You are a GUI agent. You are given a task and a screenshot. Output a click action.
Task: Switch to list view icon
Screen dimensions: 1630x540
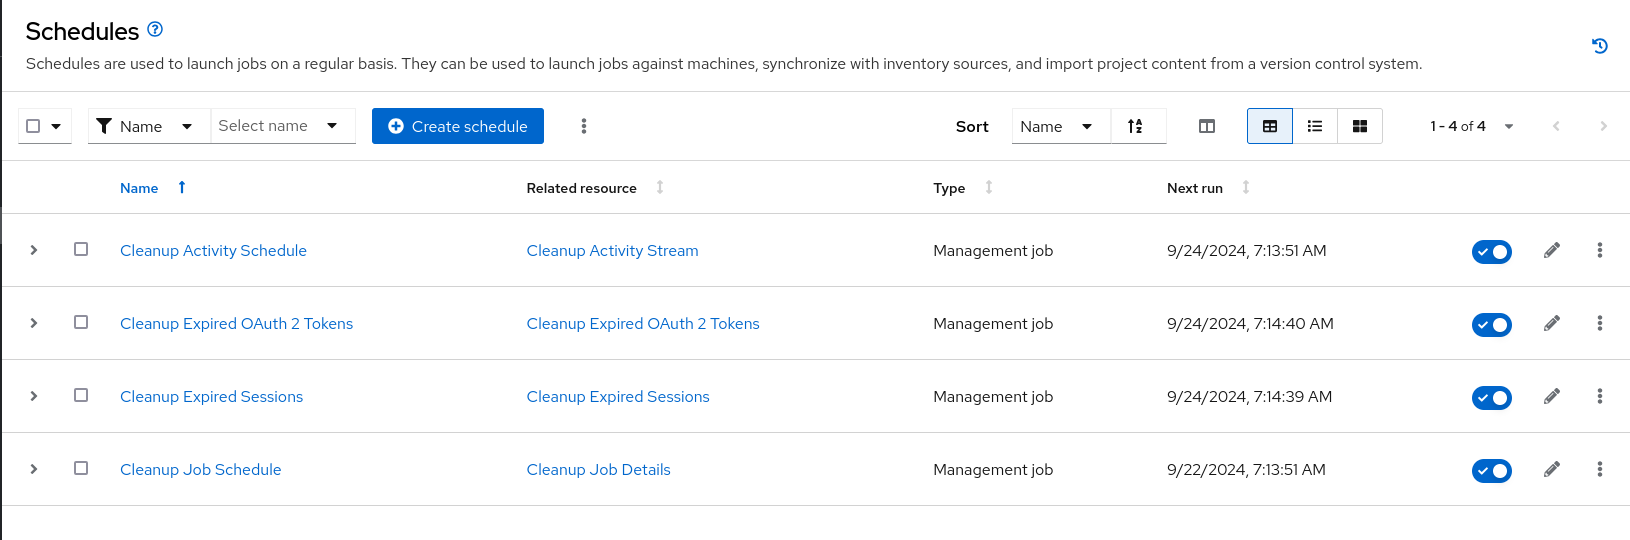click(x=1315, y=126)
